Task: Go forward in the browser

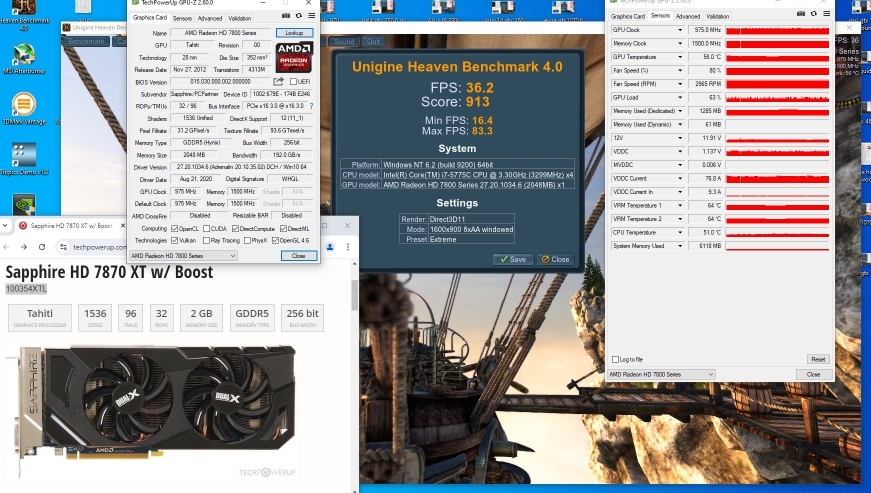Action: [x=24, y=247]
